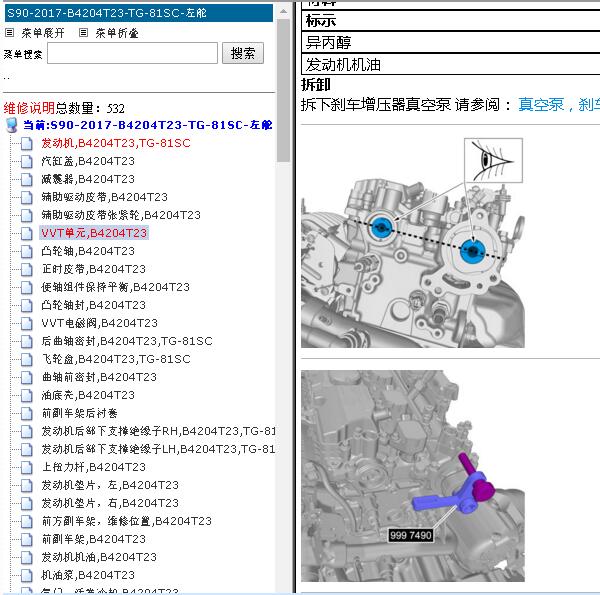Select the 异丙醇 table cell
The image size is (600, 595).
(x=451, y=42)
